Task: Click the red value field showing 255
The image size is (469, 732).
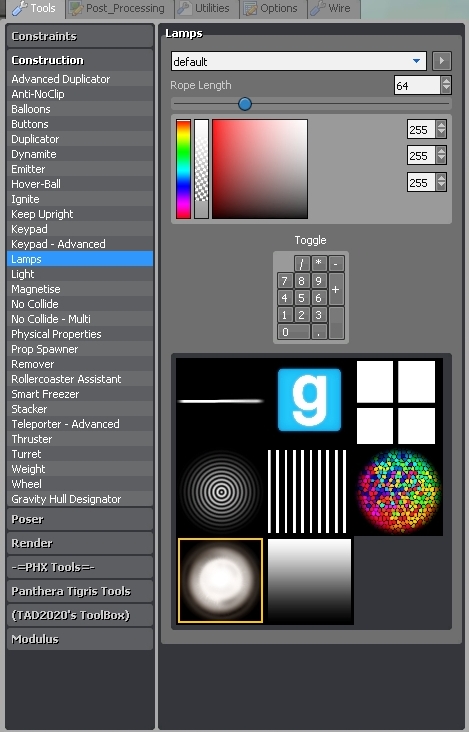Action: coord(421,129)
